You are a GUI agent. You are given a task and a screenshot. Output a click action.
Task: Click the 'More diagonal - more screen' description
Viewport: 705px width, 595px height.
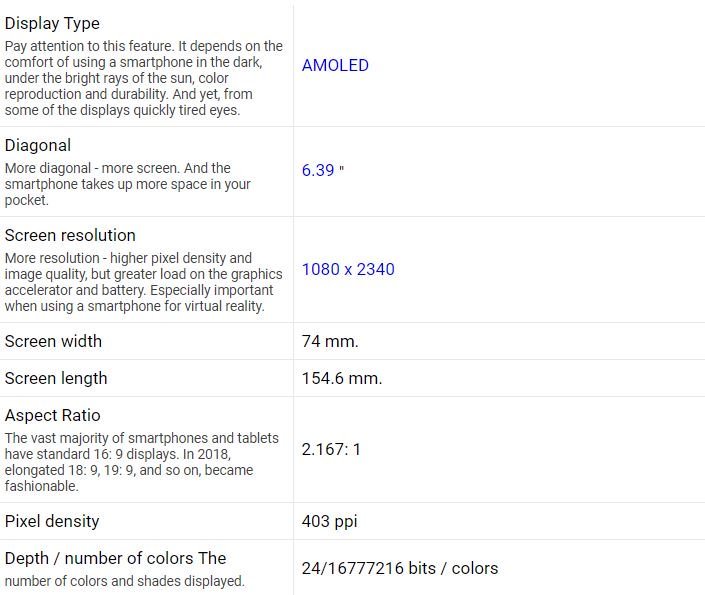(x=127, y=184)
